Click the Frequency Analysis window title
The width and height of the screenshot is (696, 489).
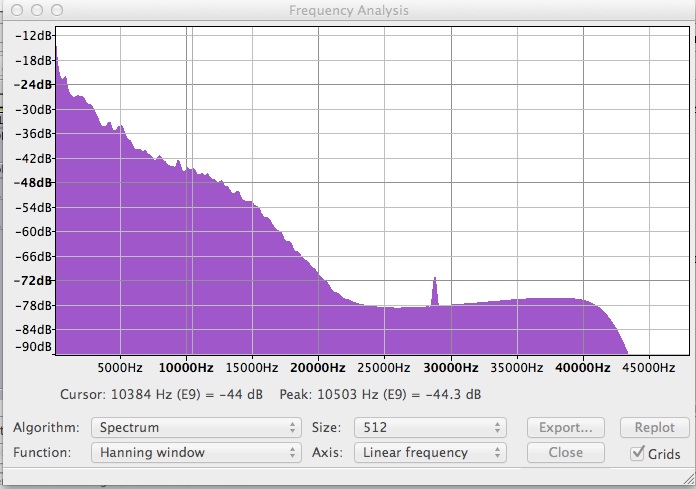tap(348, 10)
